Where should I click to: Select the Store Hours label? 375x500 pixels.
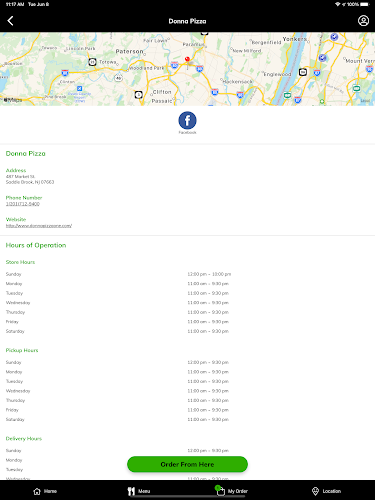pos(20,262)
